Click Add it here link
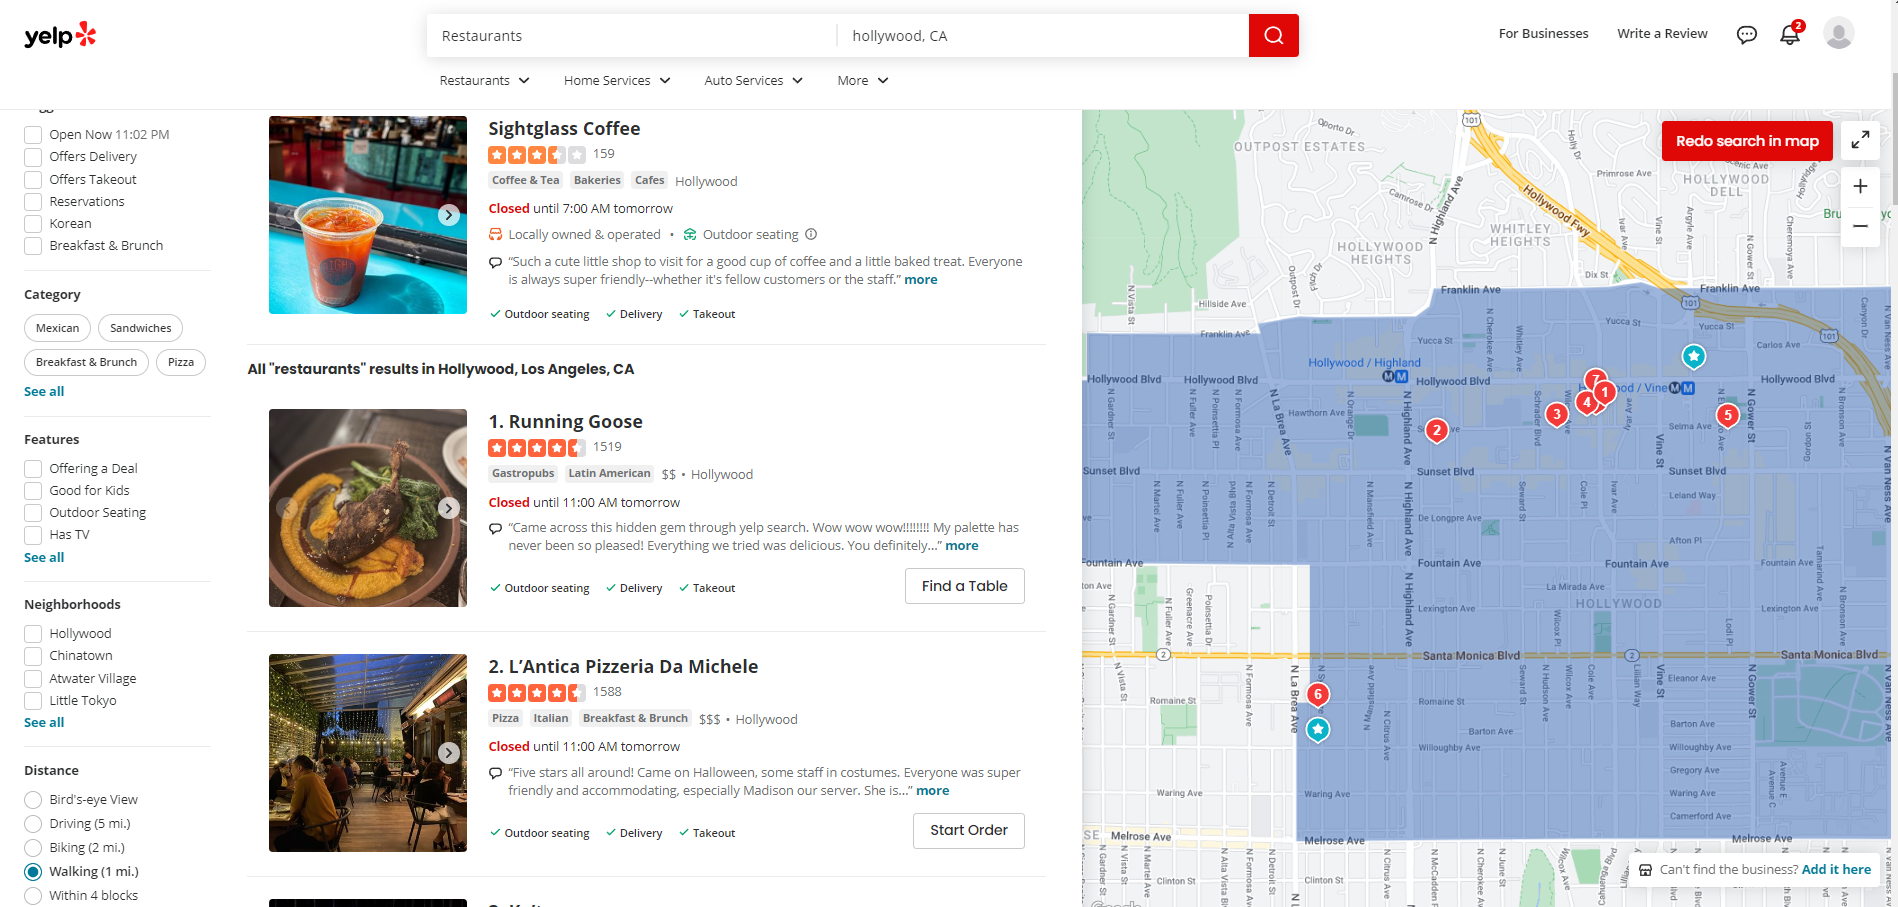The height and width of the screenshot is (907, 1898). [x=1836, y=870]
